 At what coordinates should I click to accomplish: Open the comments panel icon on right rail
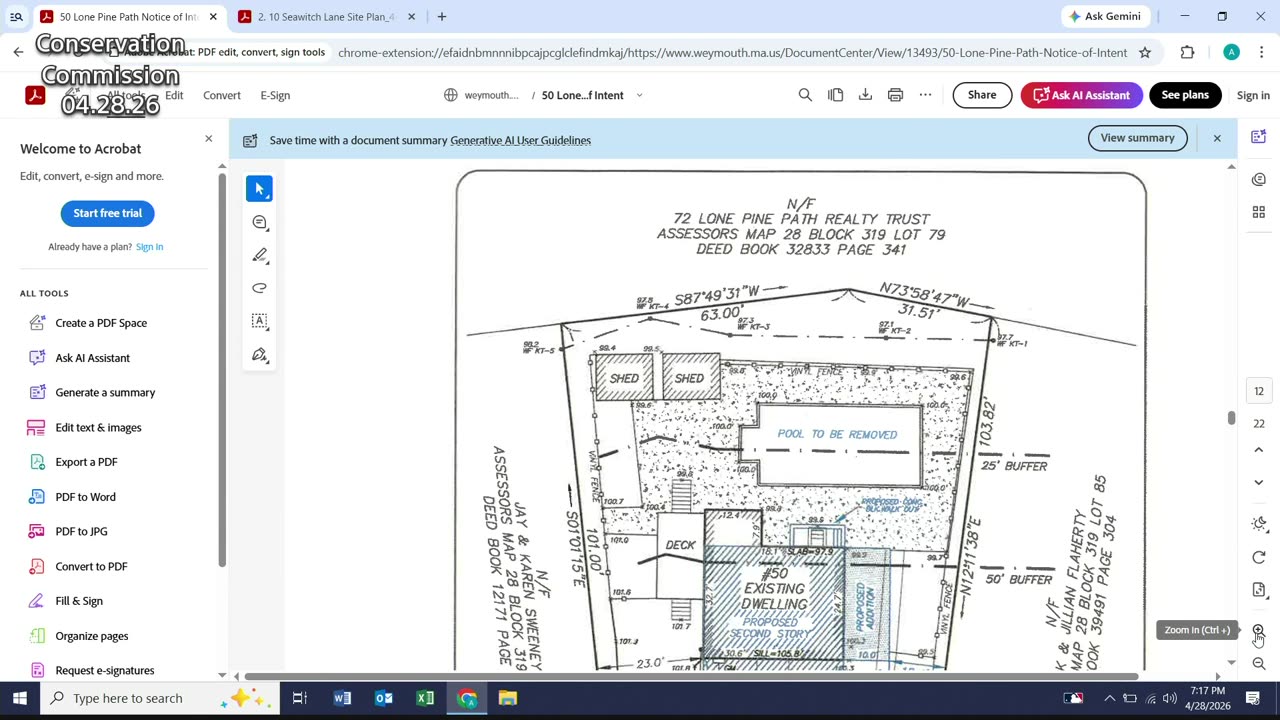[x=1259, y=179]
